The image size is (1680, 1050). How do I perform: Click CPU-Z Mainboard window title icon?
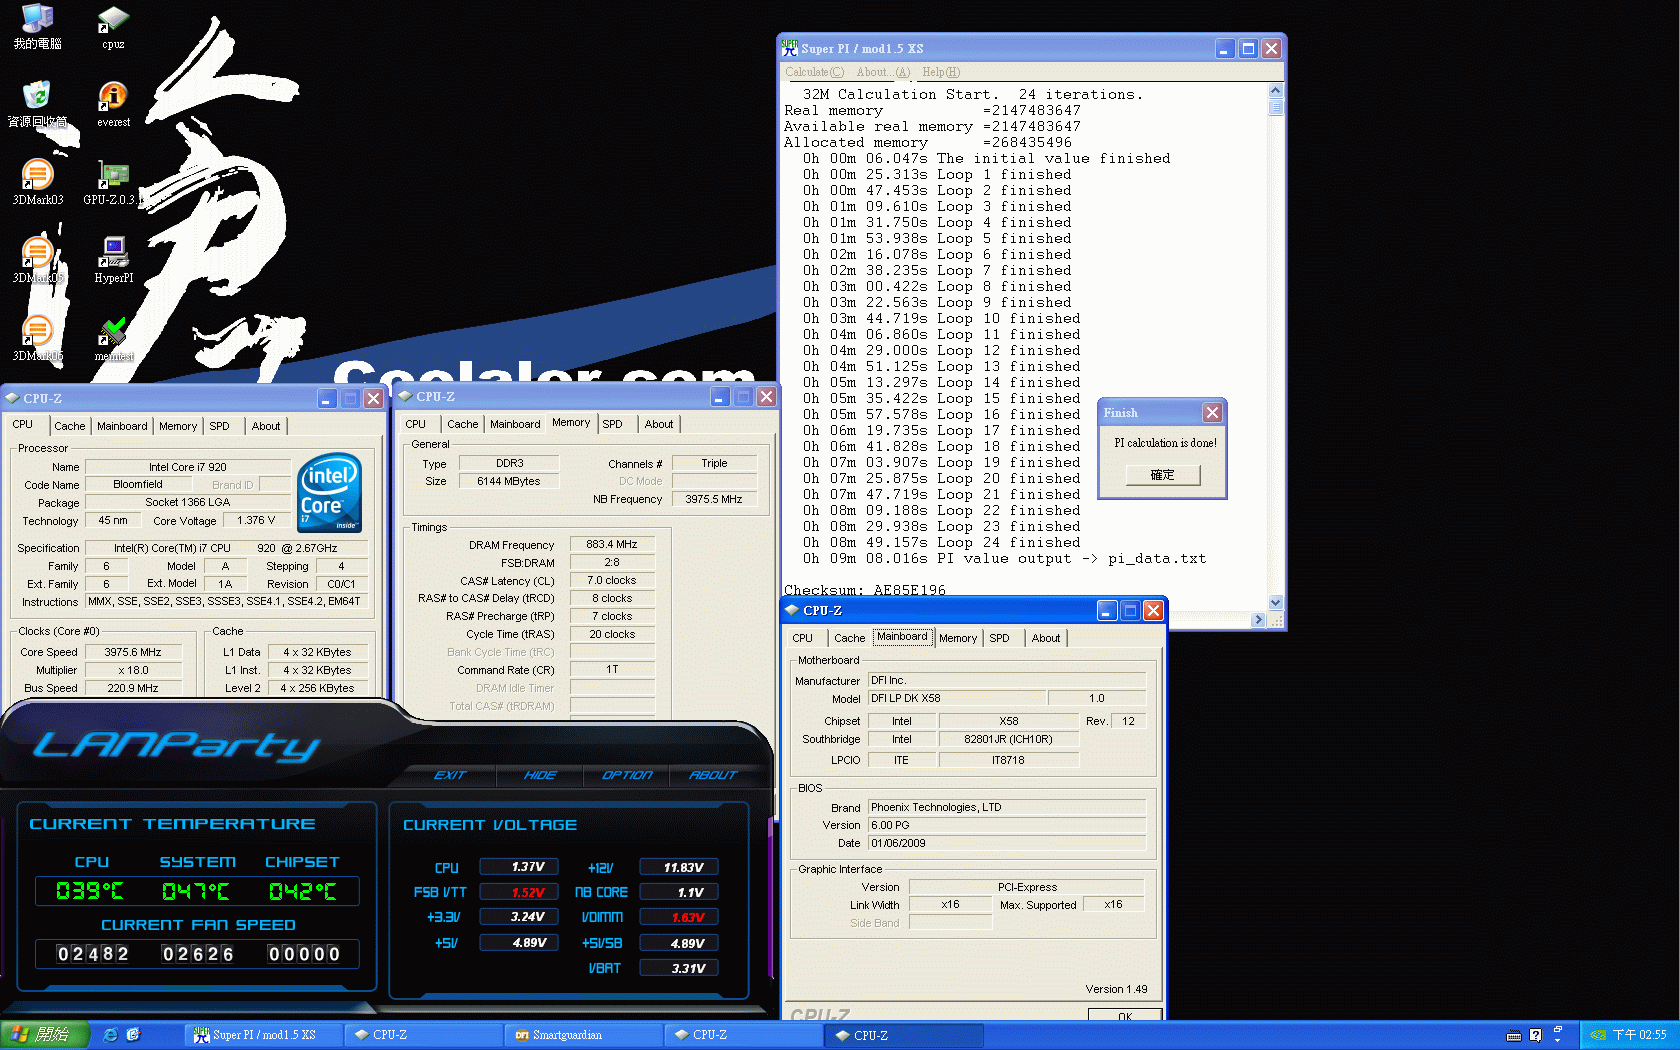point(792,610)
